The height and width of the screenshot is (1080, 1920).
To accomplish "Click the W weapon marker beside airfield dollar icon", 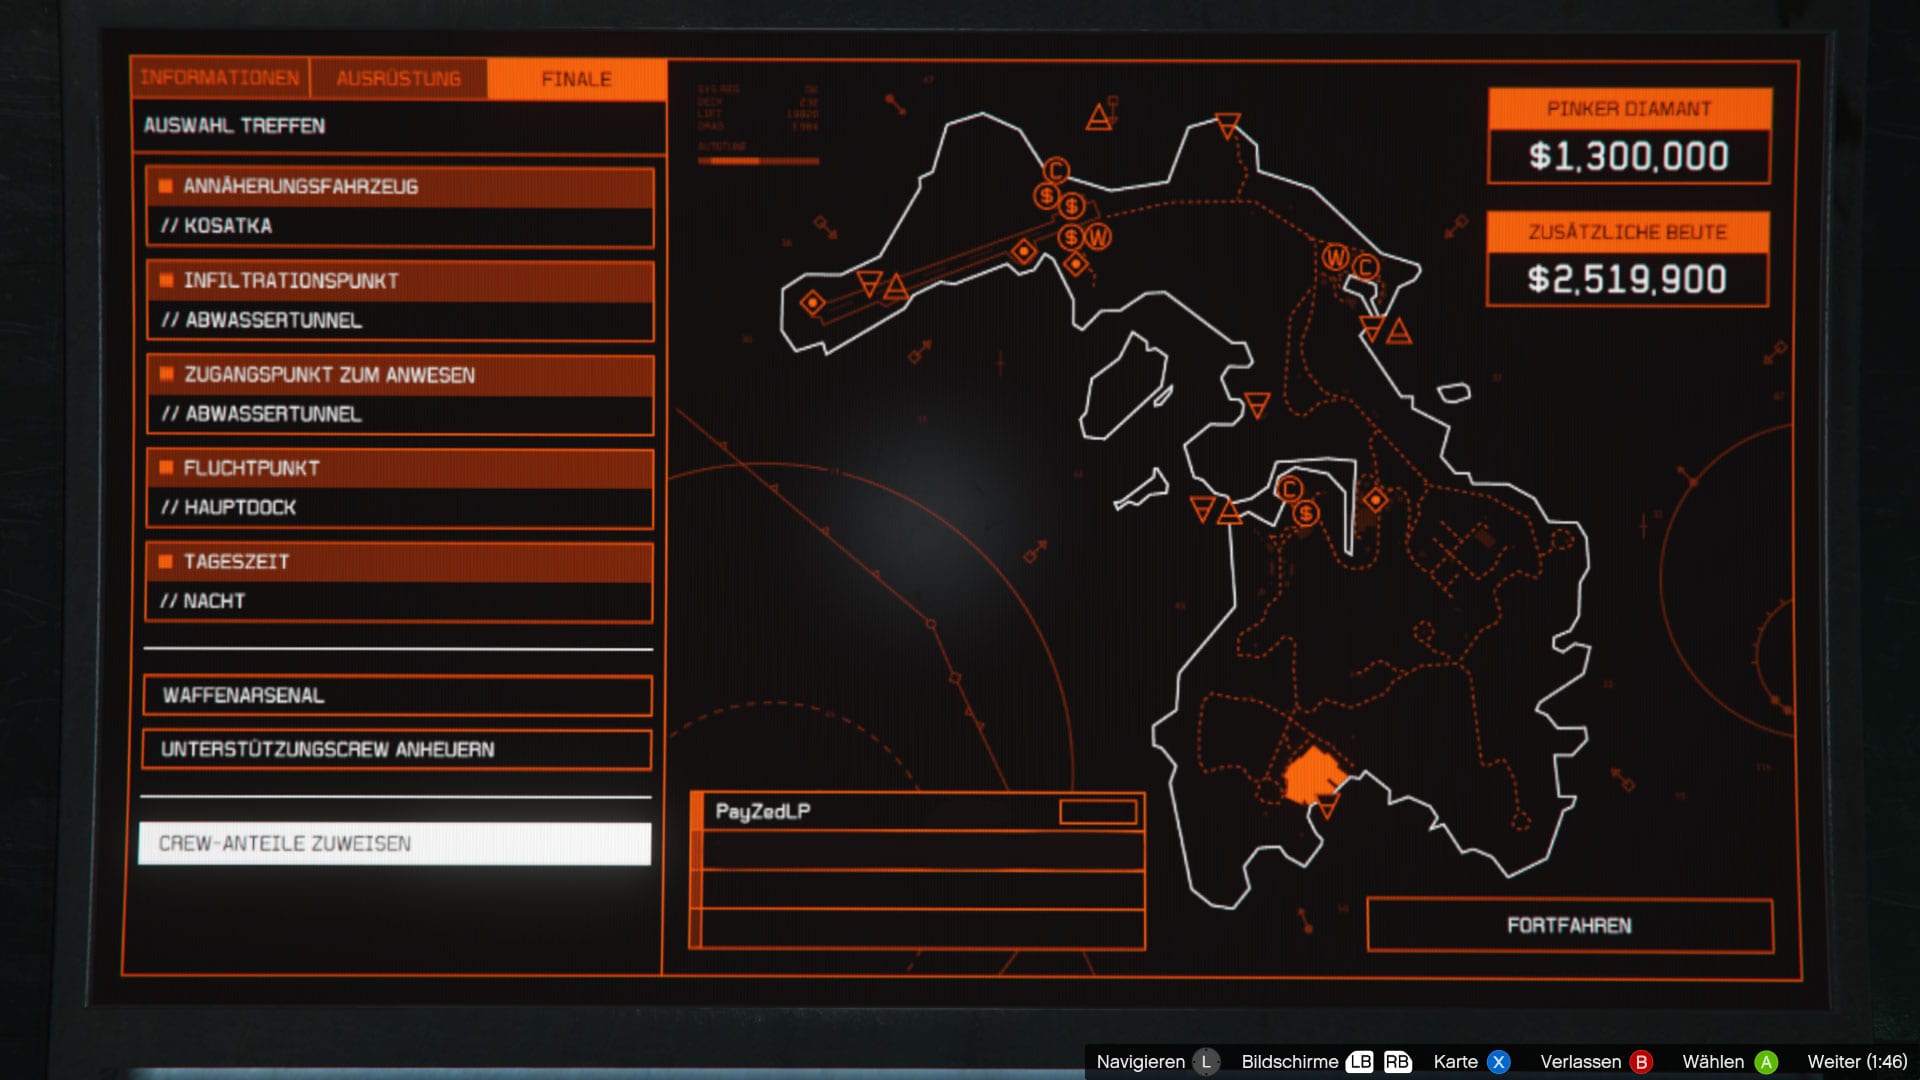I will click(1098, 237).
